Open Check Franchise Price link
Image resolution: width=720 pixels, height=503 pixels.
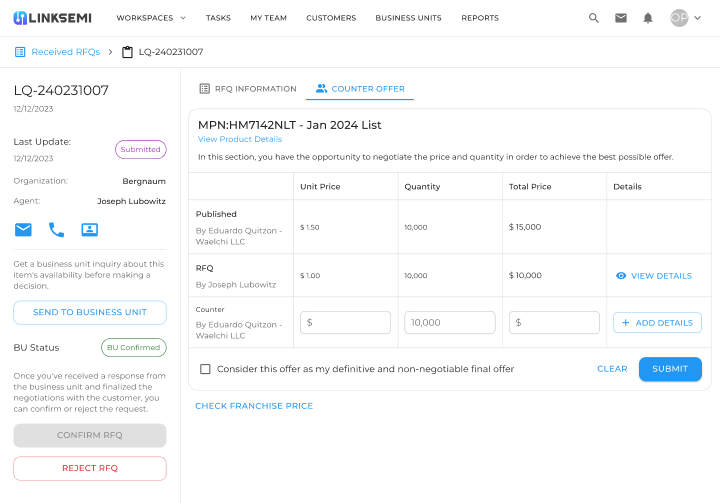(x=254, y=406)
